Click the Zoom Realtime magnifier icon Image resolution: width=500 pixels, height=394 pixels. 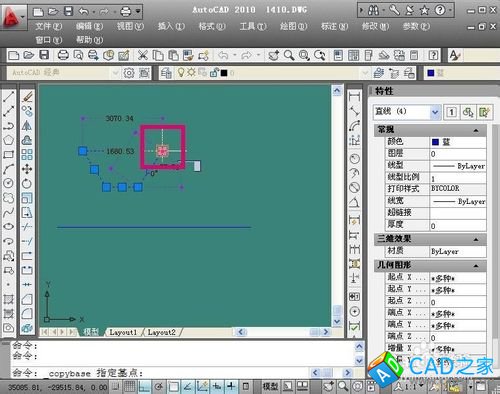pyautogui.click(x=289, y=55)
